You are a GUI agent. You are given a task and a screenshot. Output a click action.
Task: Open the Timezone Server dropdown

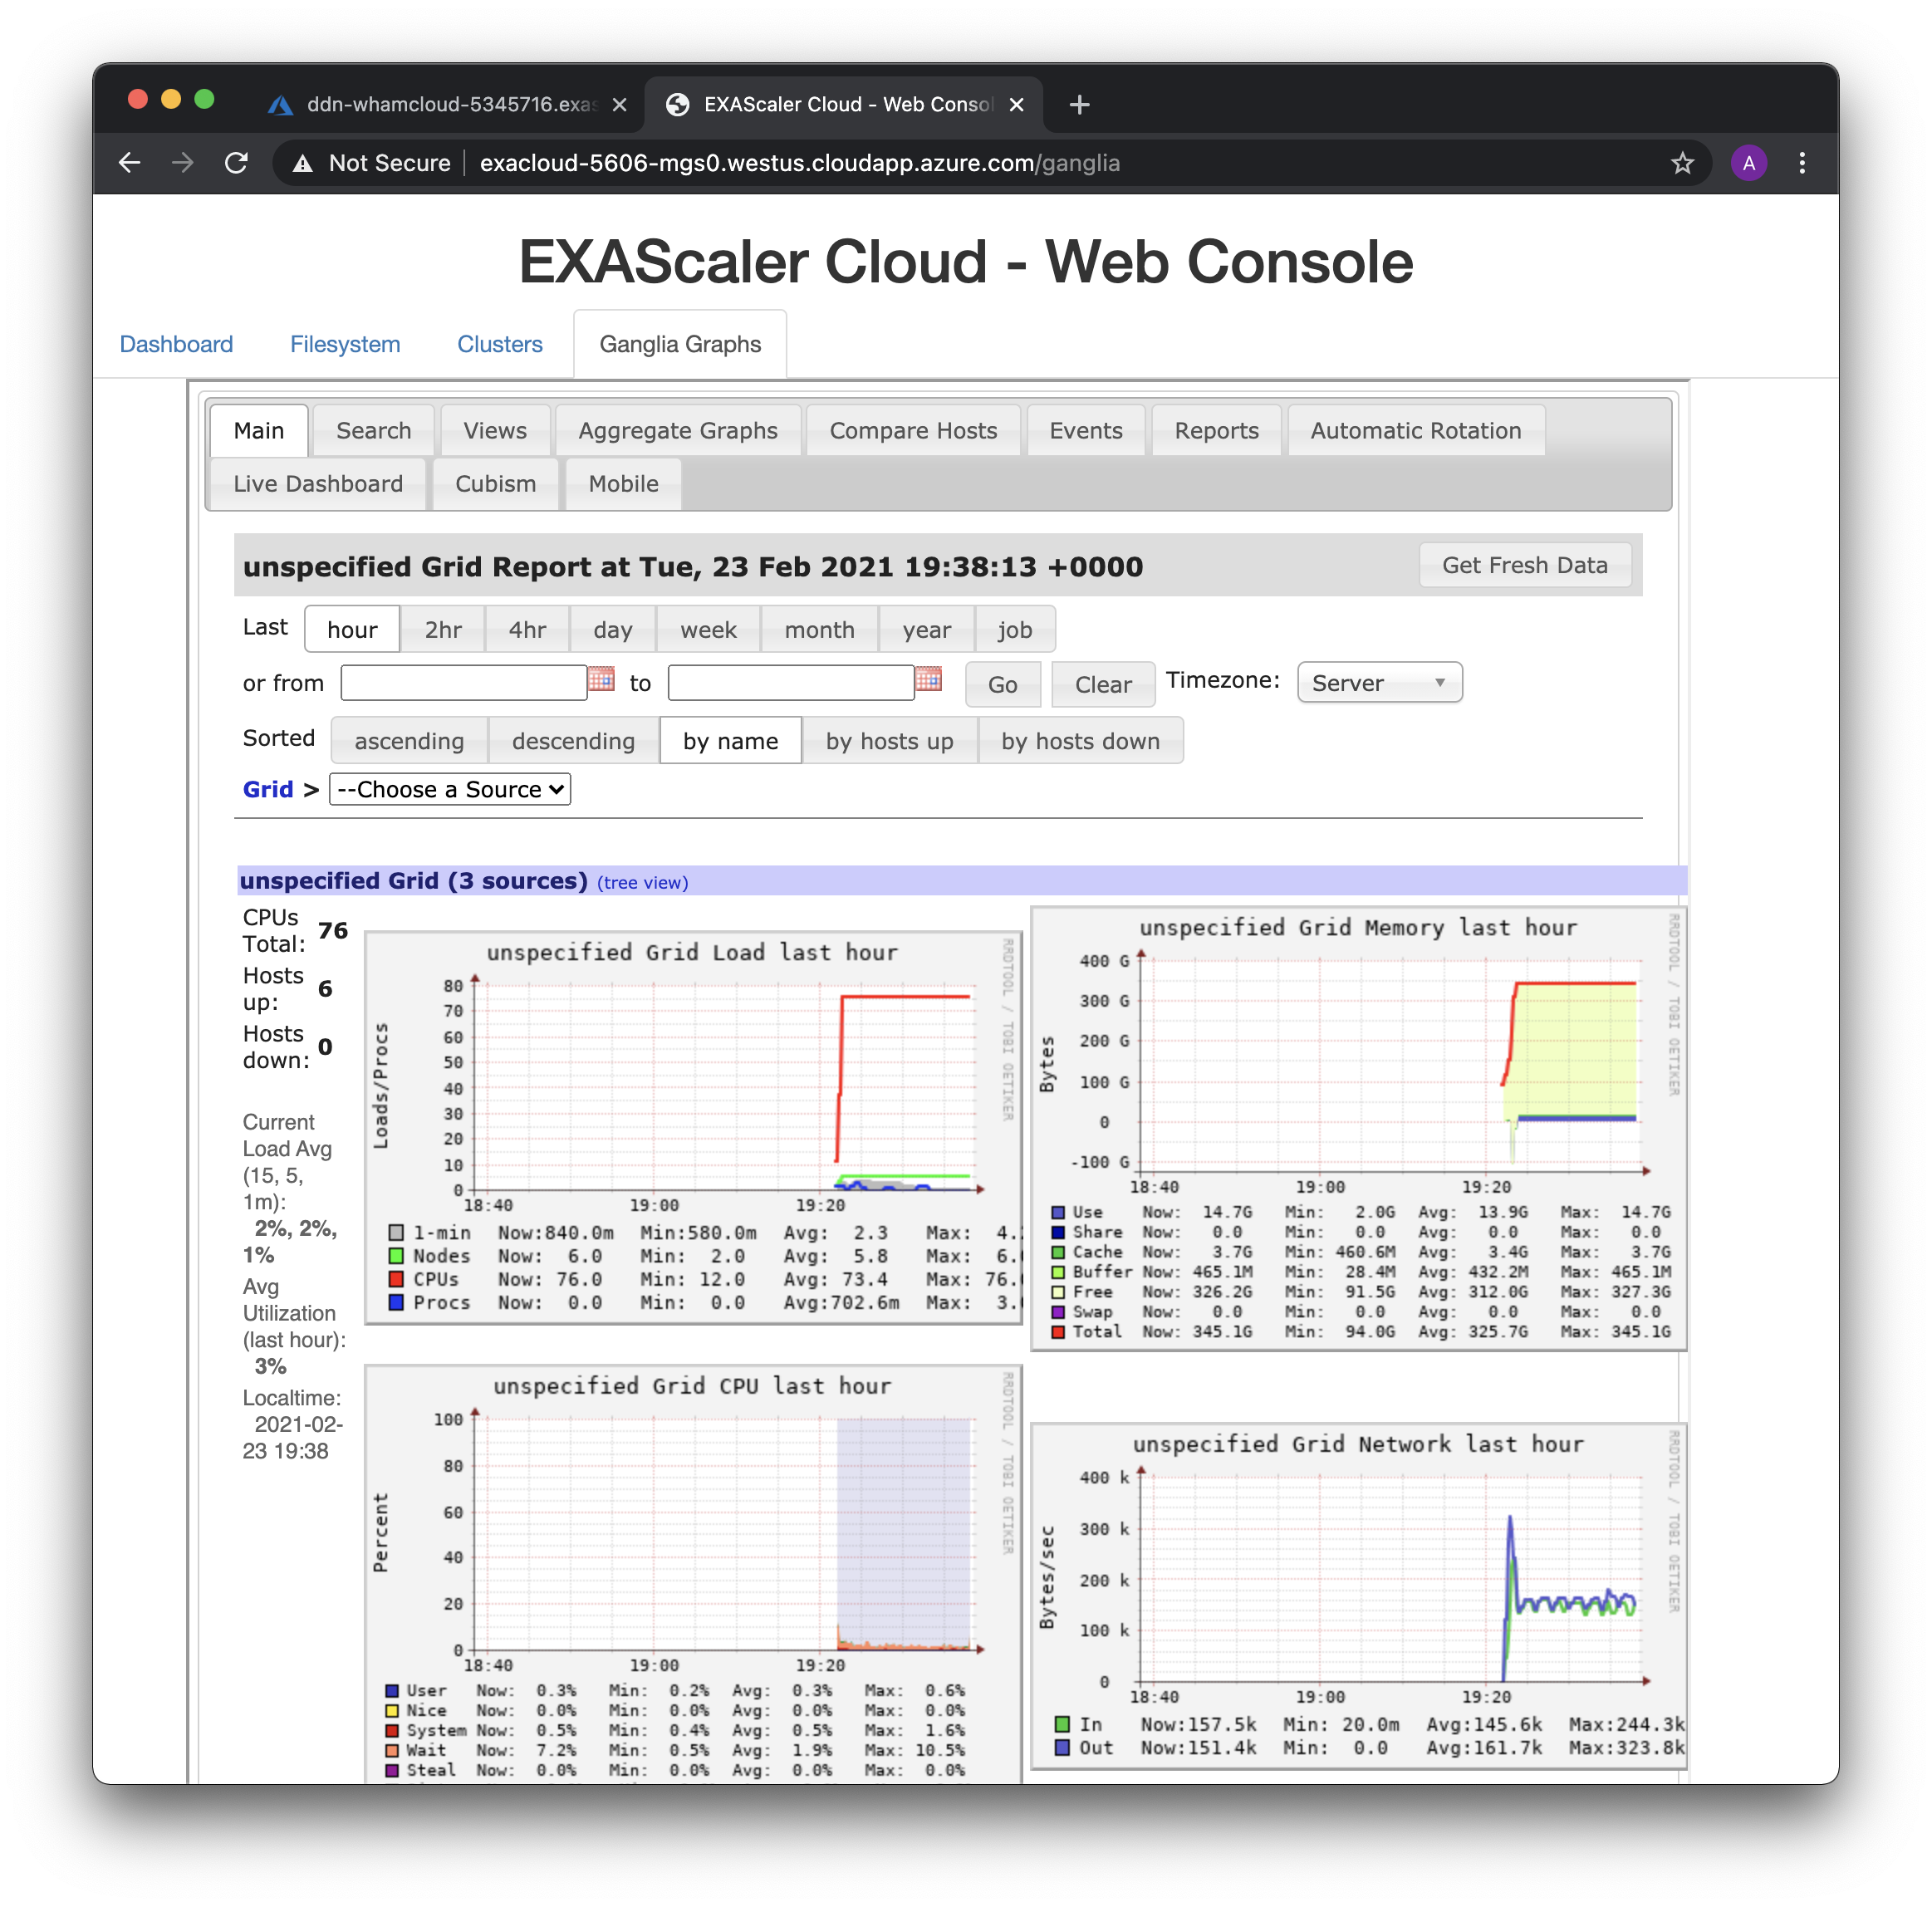[x=1379, y=683]
